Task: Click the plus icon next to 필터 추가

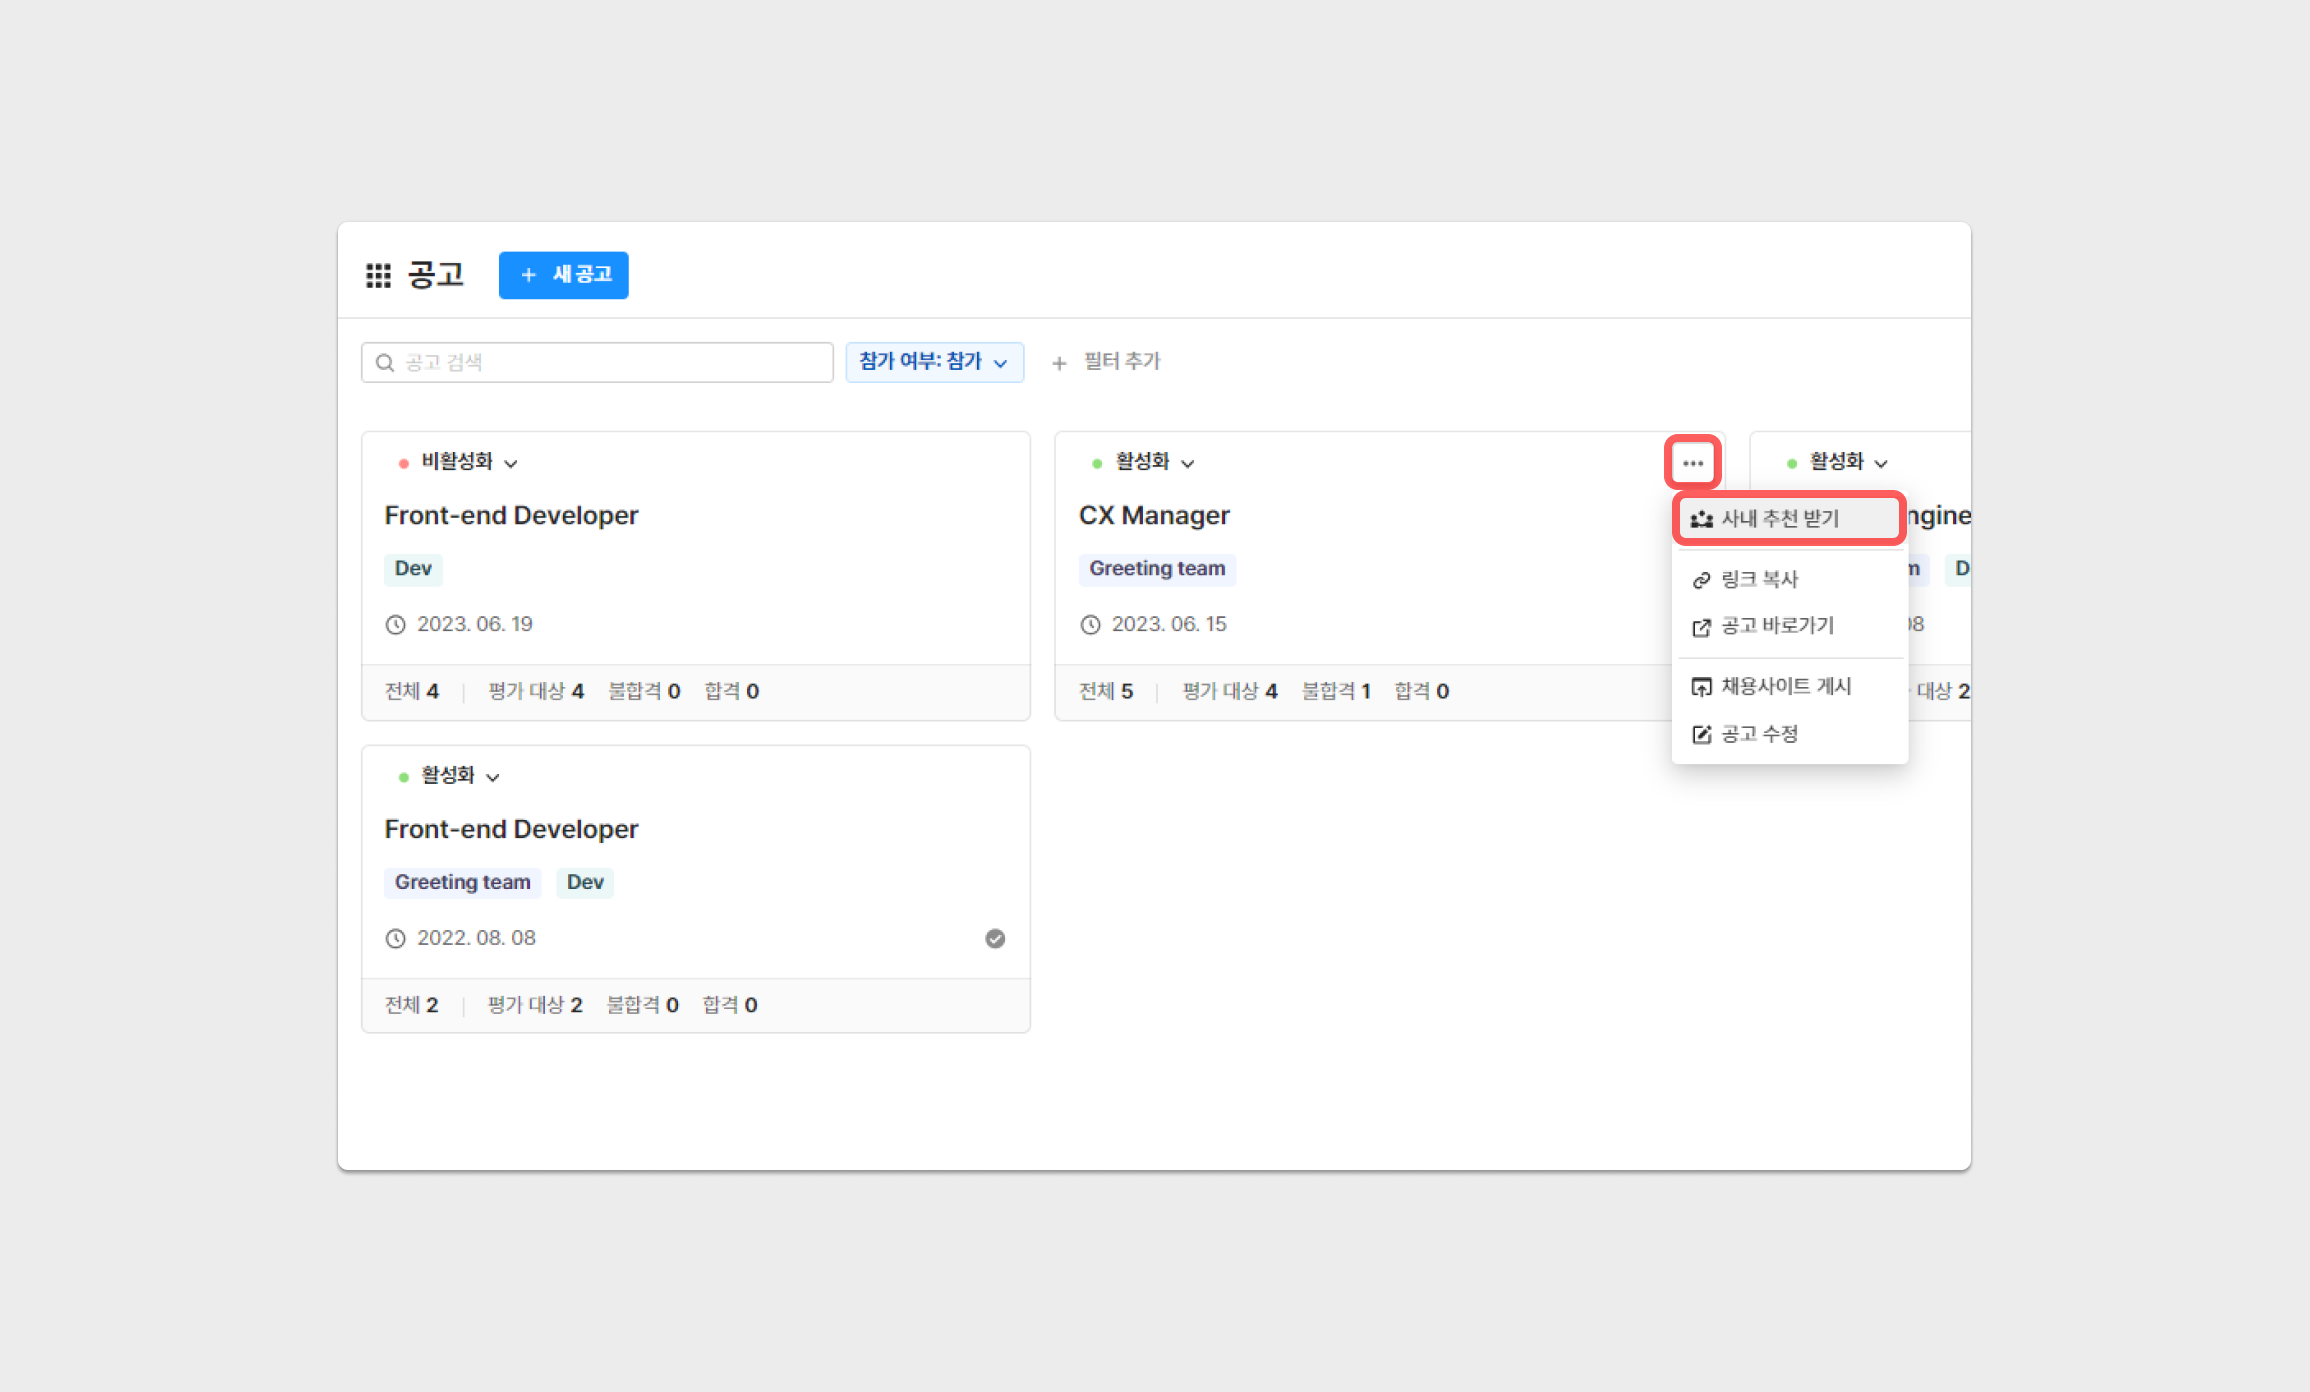Action: pyautogui.click(x=1059, y=363)
